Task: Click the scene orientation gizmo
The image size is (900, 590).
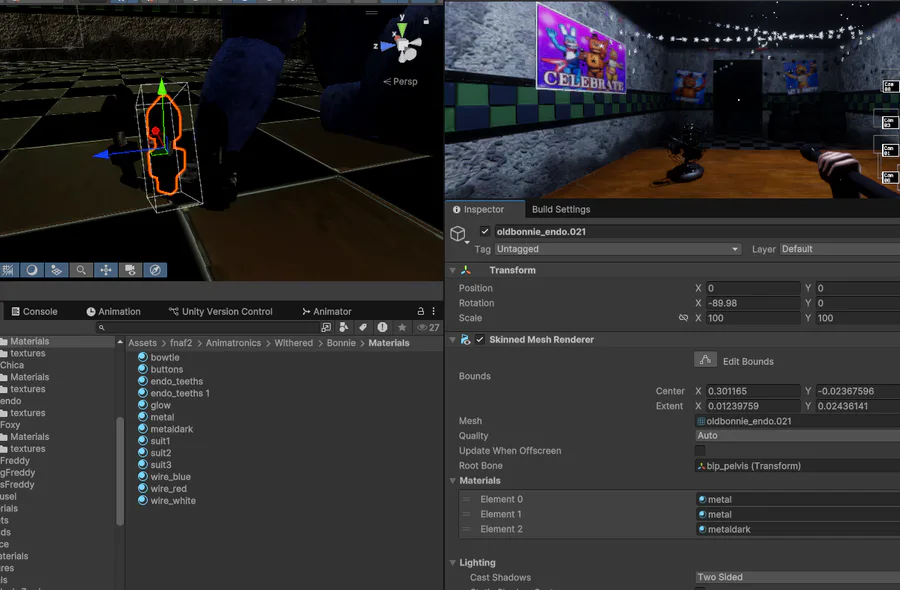Action: [x=404, y=43]
